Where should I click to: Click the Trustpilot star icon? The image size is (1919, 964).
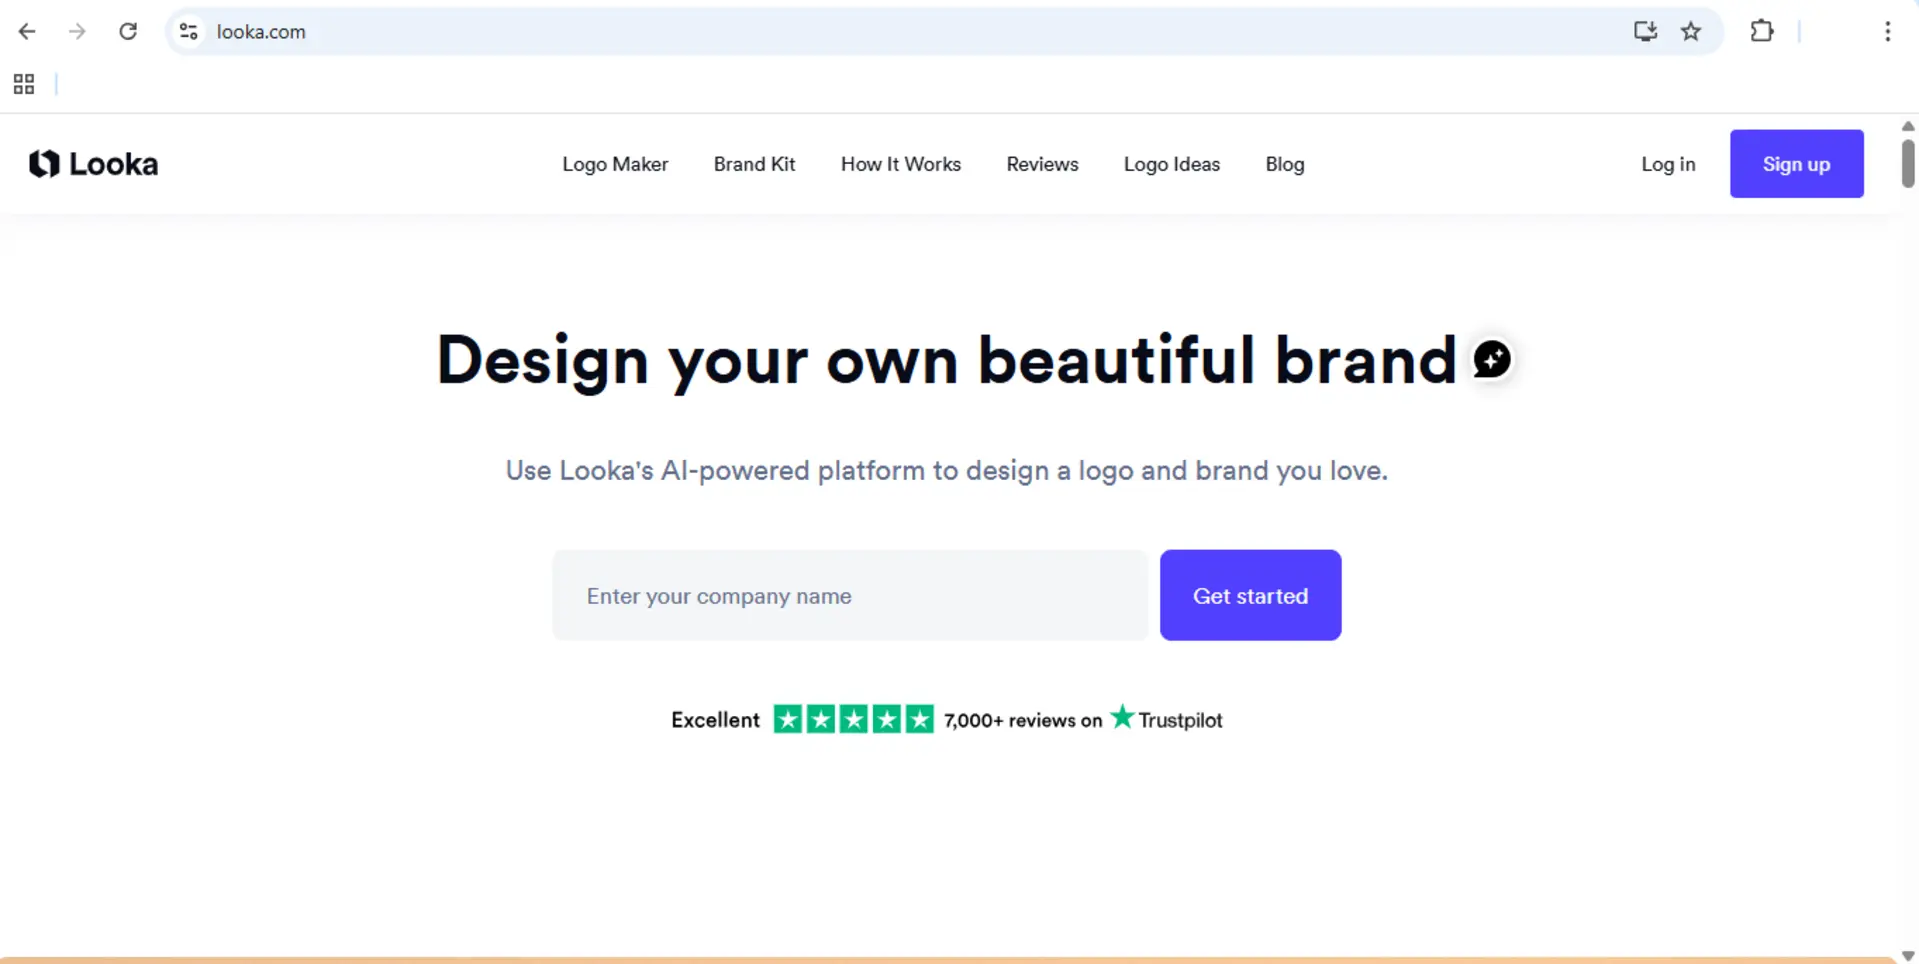click(x=1122, y=717)
